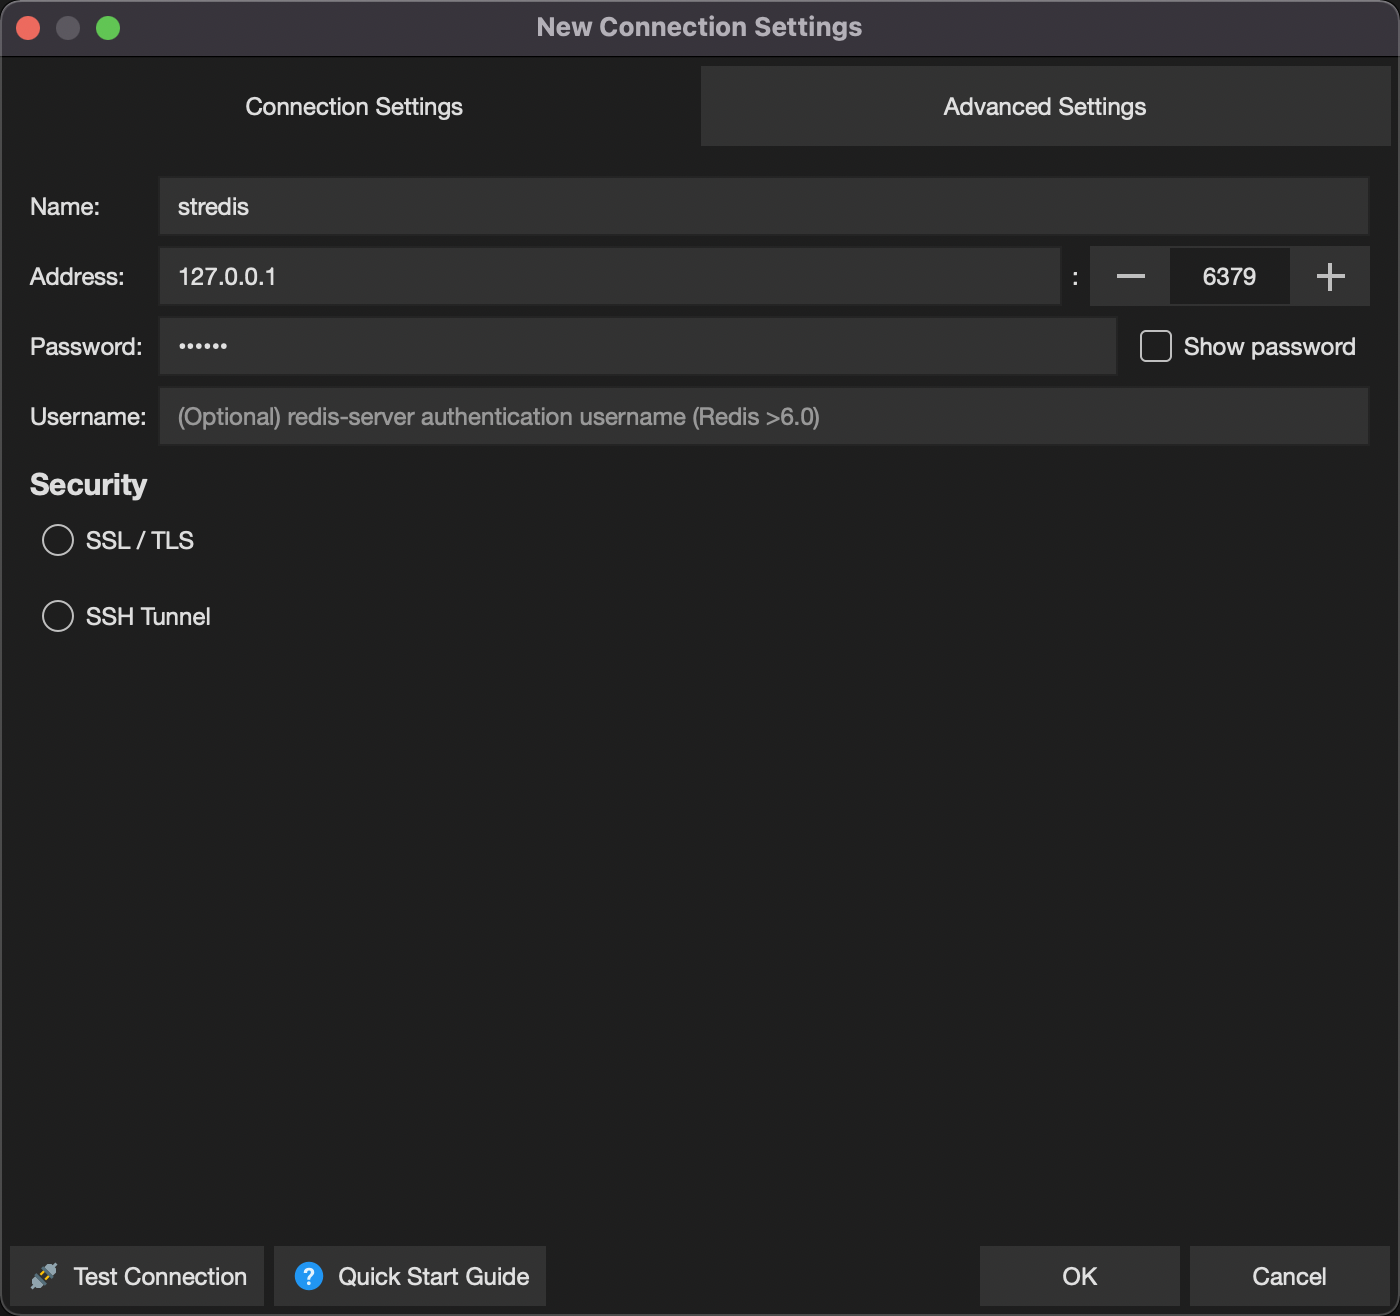
Task: Enable the Show password checkbox
Action: [x=1156, y=346]
